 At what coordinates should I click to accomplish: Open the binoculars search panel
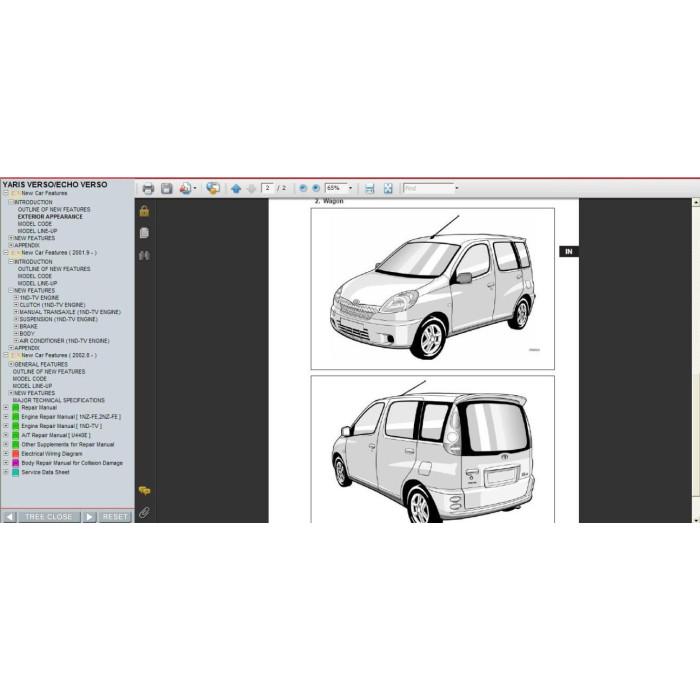144,255
